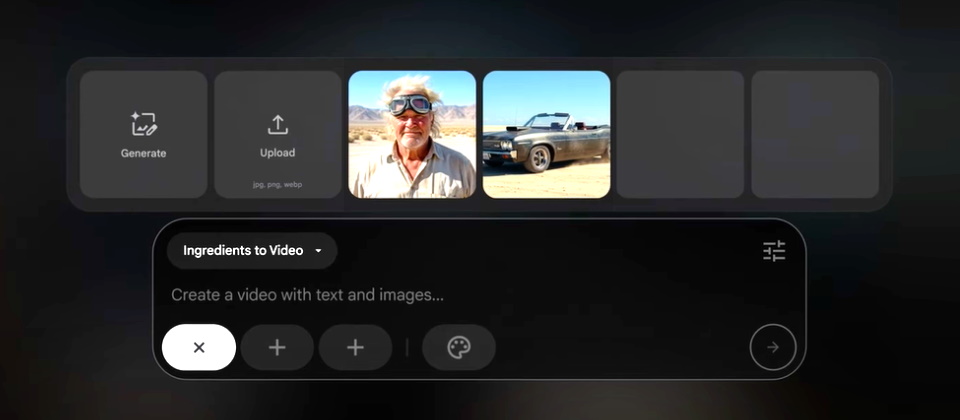Remove ingredient with the white X button
The height and width of the screenshot is (420, 960).
(199, 347)
